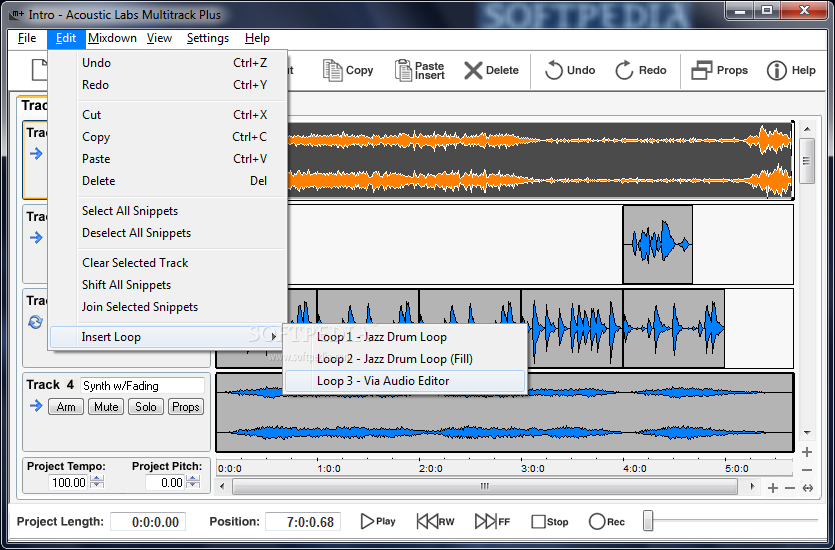The height and width of the screenshot is (550, 835).
Task: Select the orange Track 1 waveform
Action: click(539, 160)
